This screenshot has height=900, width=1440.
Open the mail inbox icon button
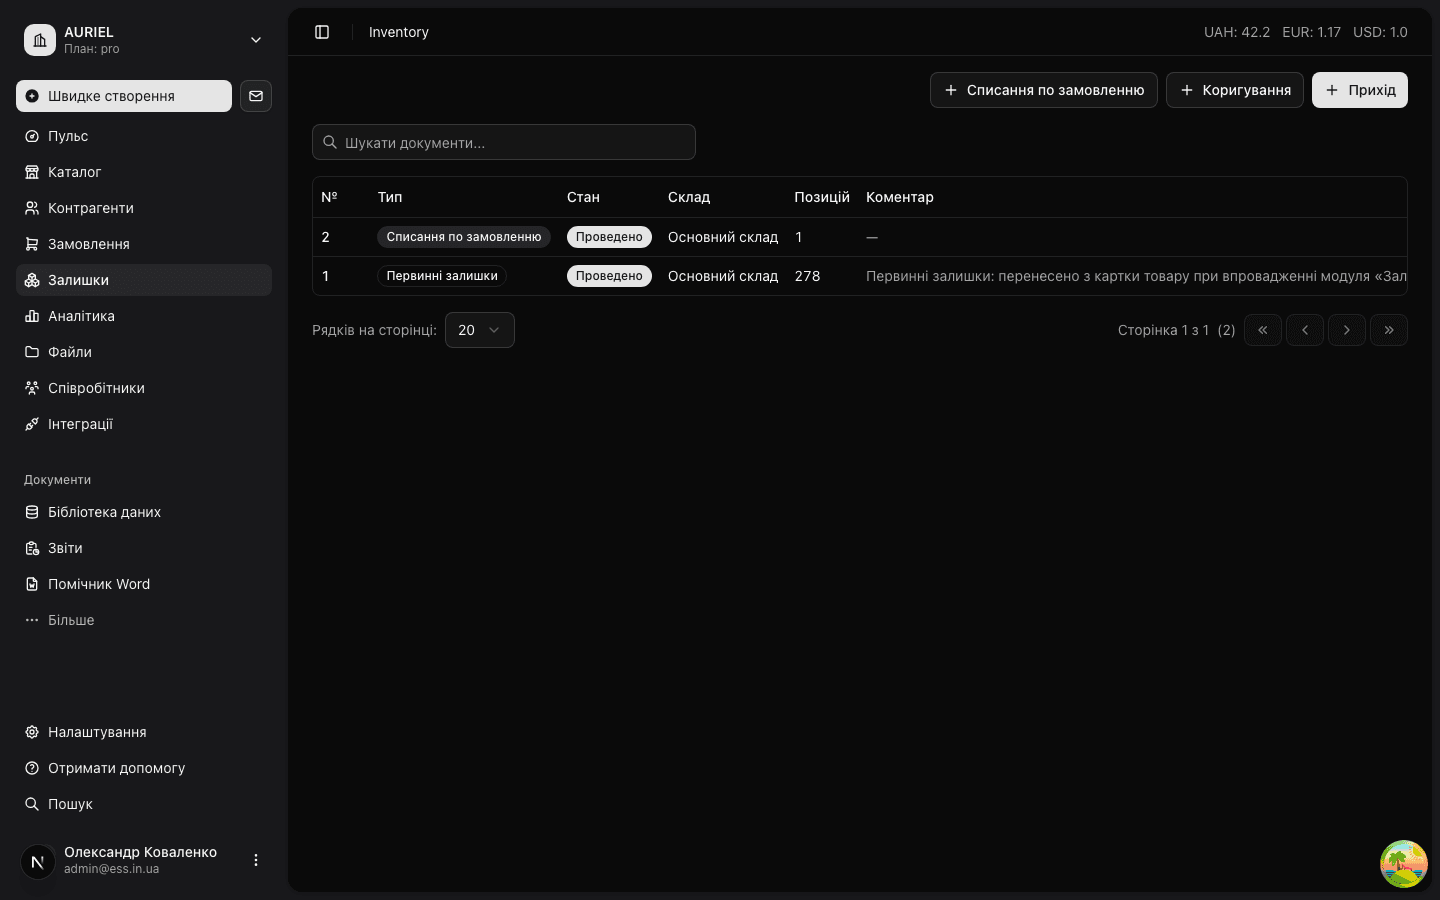[256, 96]
